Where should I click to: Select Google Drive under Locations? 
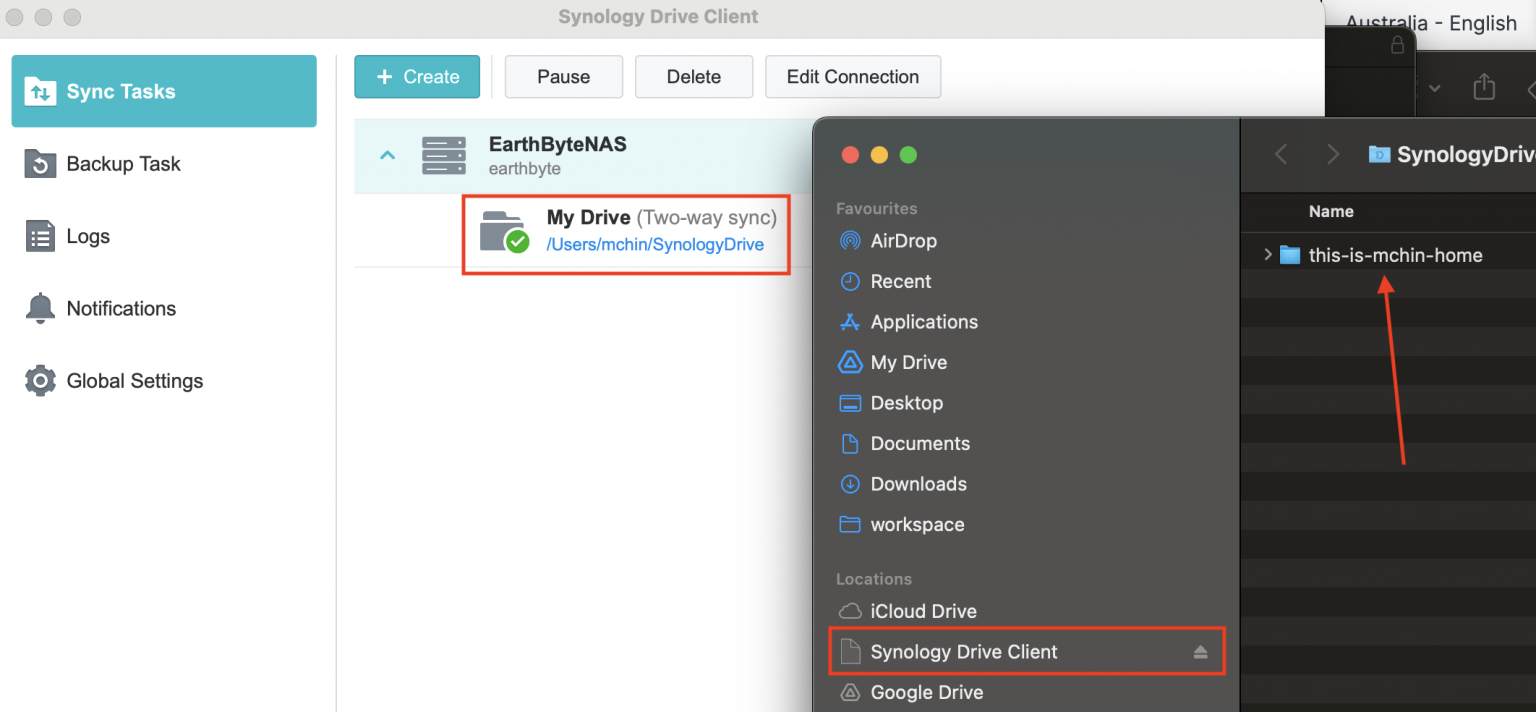click(926, 692)
